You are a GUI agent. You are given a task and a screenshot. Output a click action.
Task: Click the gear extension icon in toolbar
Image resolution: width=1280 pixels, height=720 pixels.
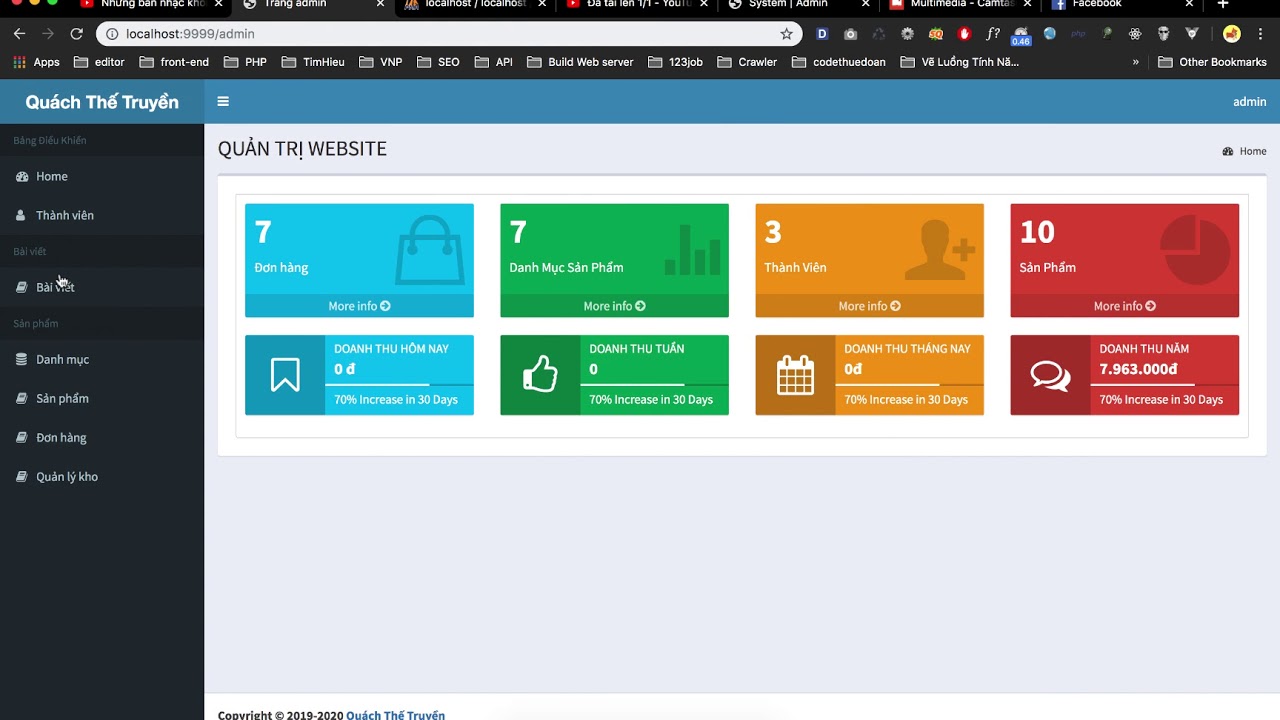[907, 34]
